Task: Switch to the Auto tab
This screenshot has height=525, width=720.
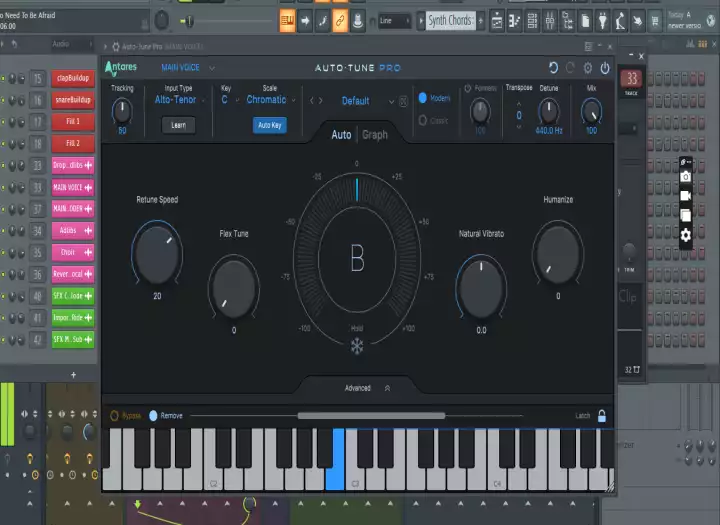Action: (x=341, y=135)
